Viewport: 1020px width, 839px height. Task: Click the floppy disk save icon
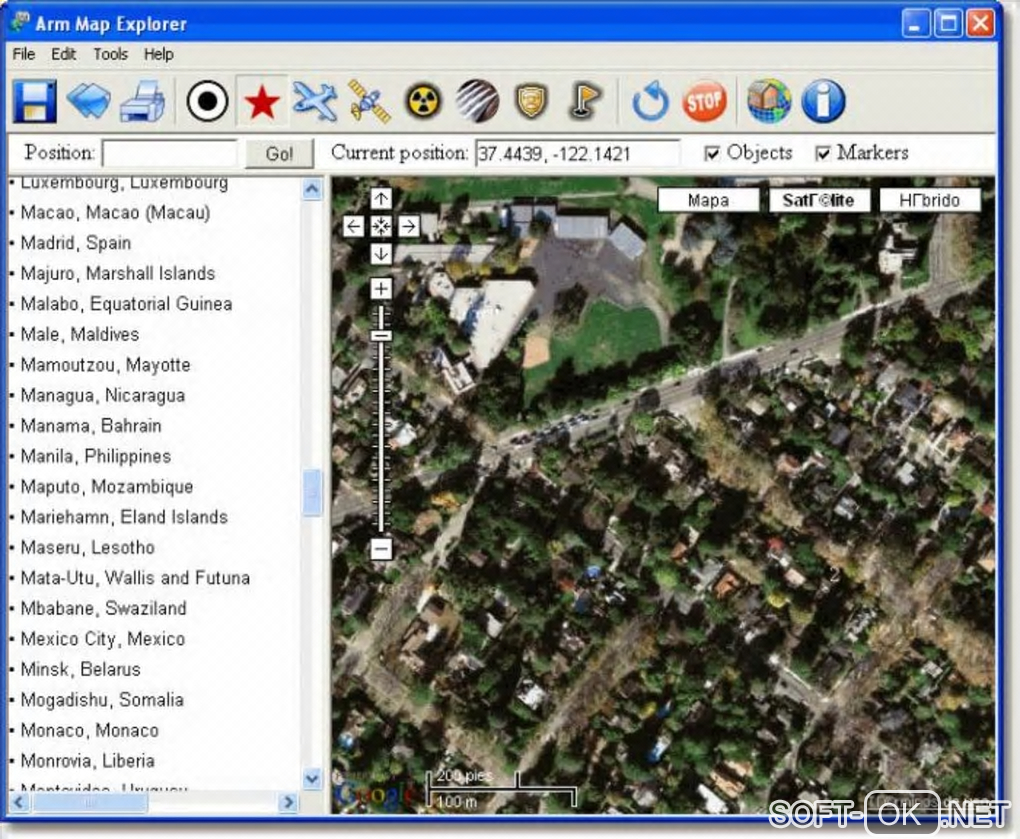pos(34,102)
